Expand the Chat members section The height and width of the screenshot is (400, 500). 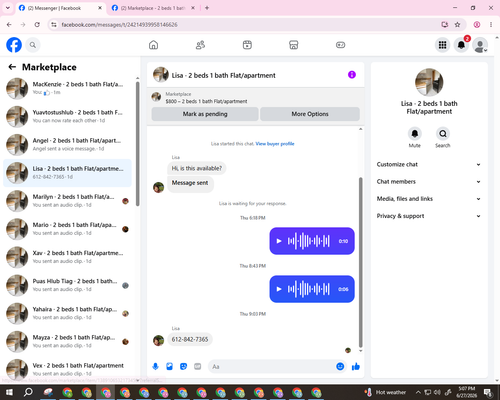pyautogui.click(x=429, y=182)
